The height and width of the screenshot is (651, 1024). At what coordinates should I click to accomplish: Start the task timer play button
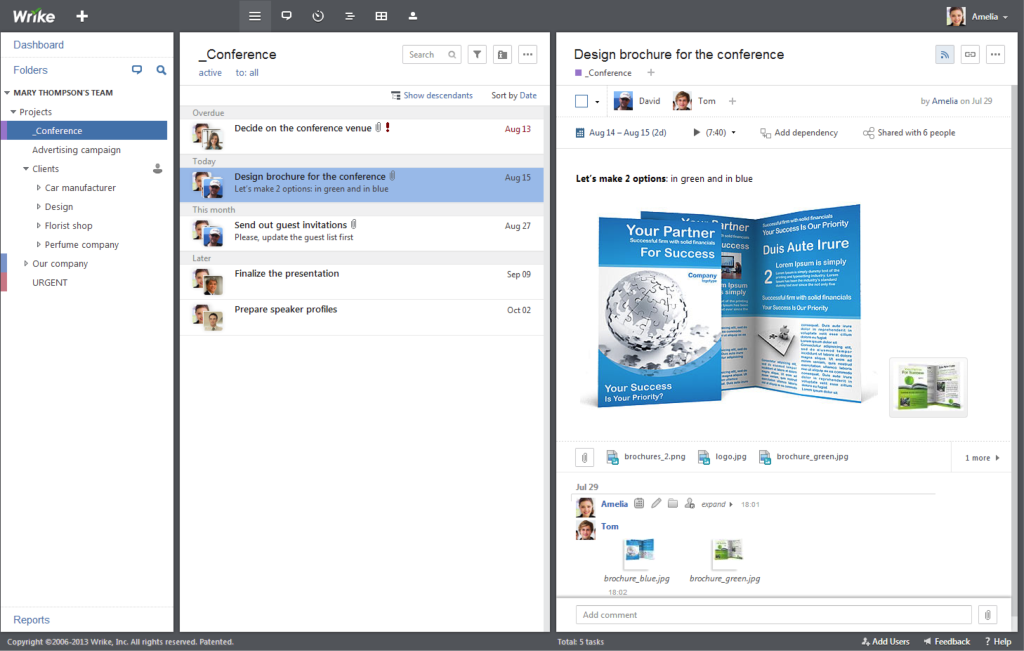[697, 133]
